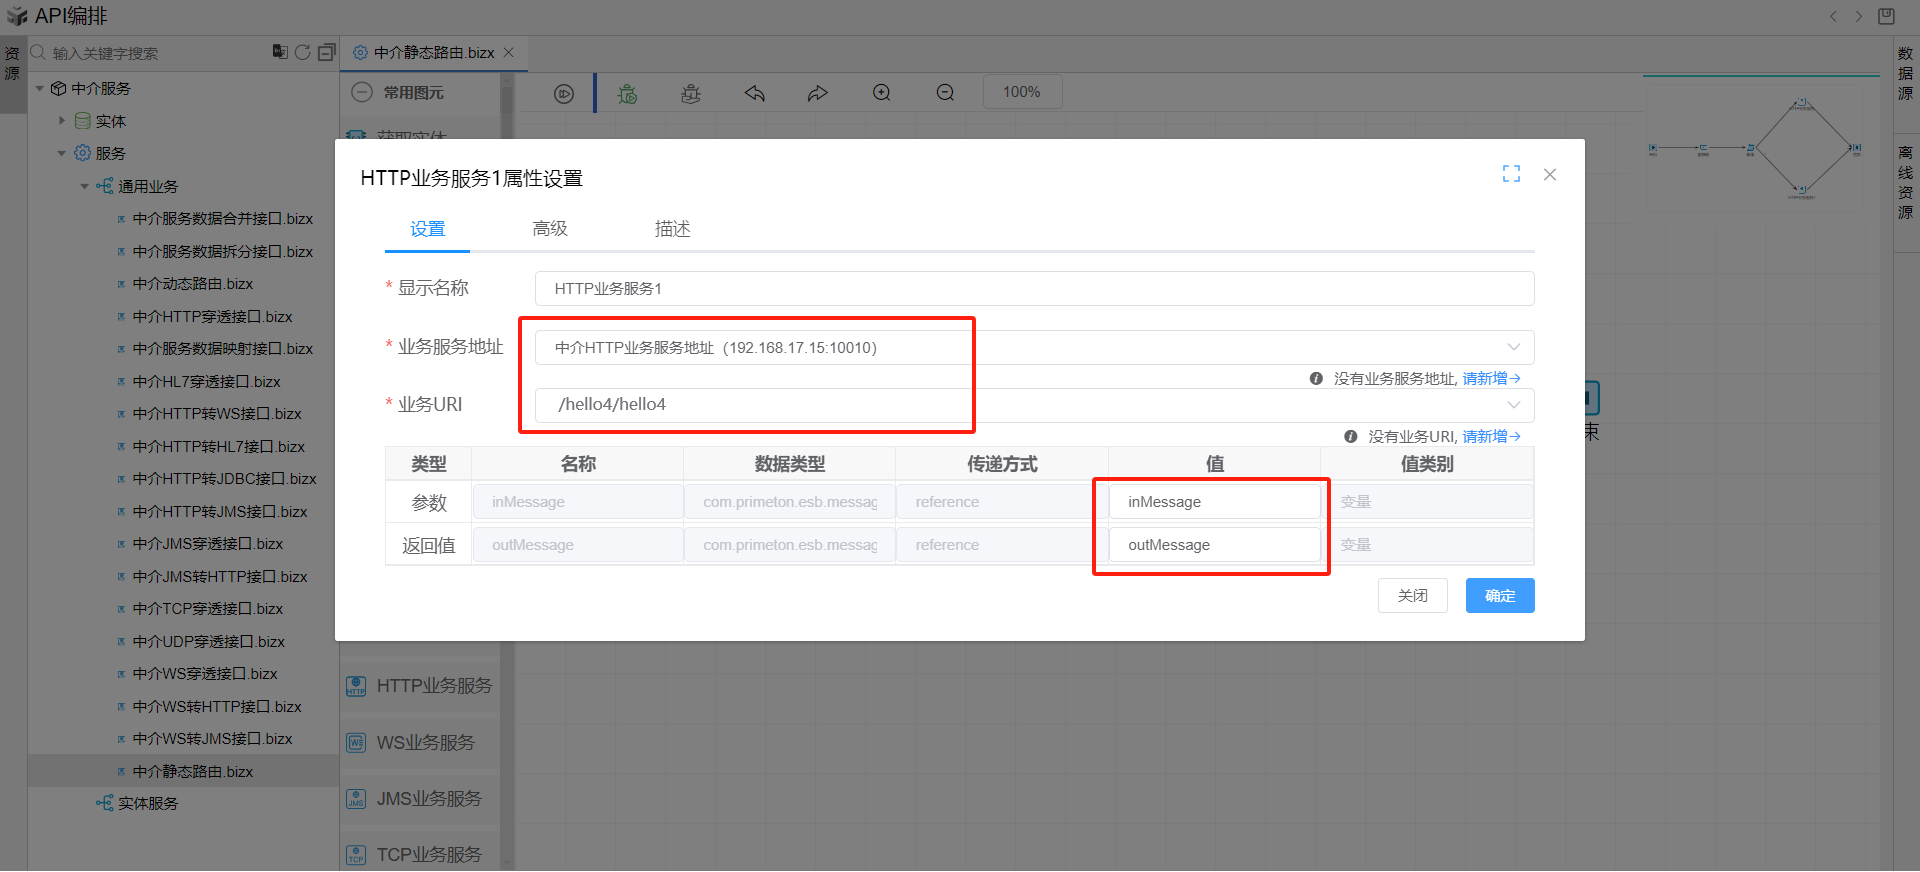
Task: Collapse all tree nodes icon
Action: [326, 52]
